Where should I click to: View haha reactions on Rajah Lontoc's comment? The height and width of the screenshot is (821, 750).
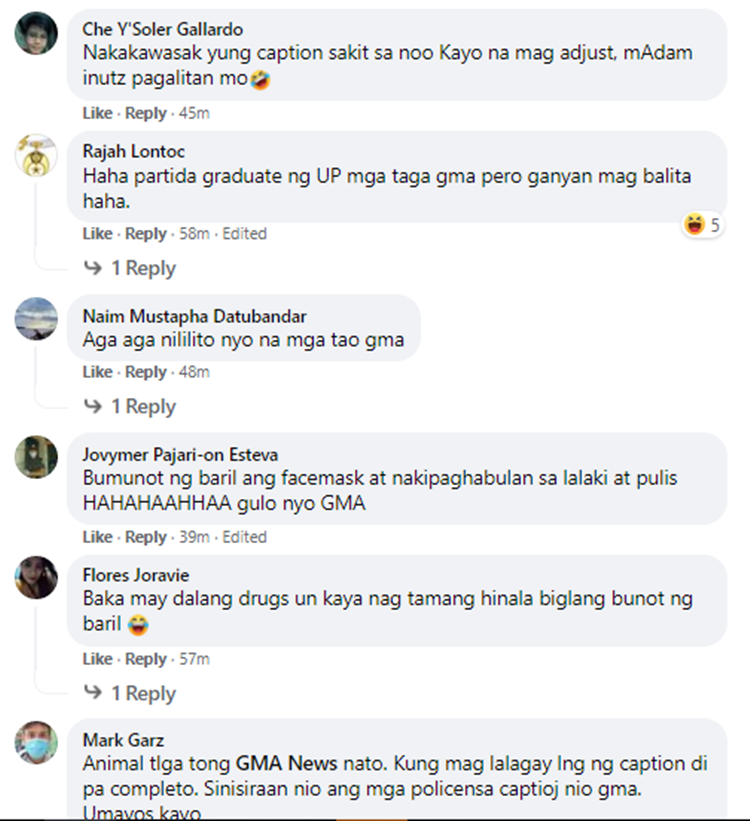703,225
